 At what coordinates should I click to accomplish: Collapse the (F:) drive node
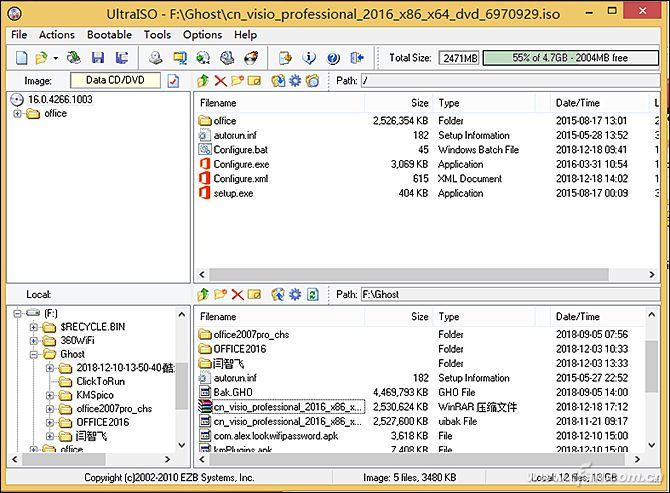pyautogui.click(x=17, y=314)
